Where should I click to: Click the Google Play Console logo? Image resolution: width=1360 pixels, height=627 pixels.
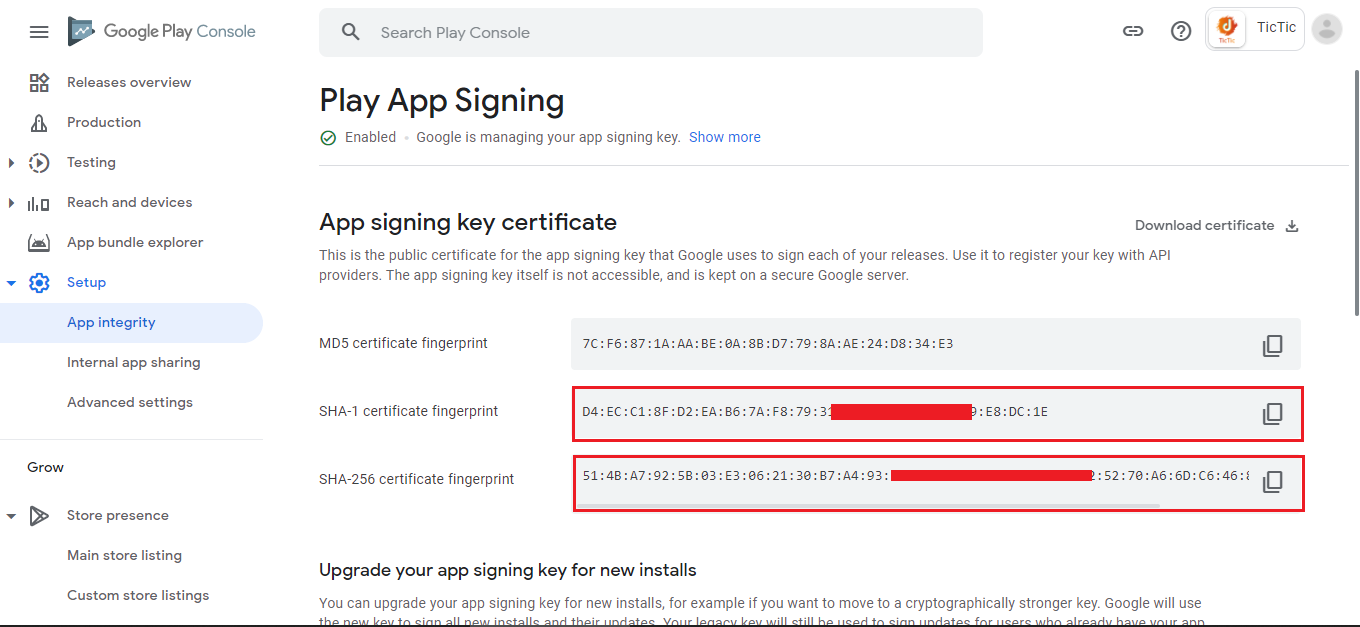[162, 32]
